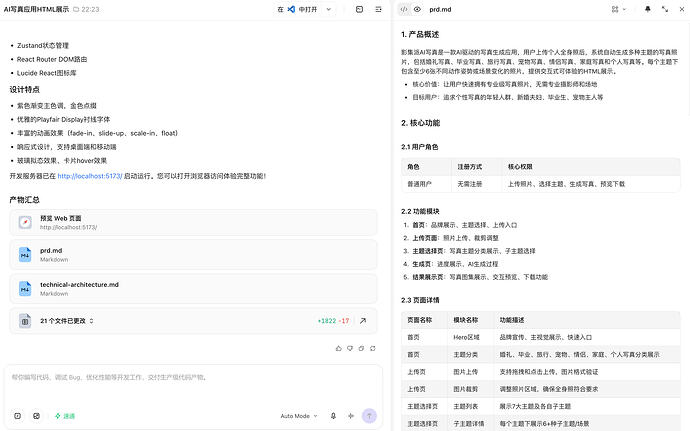The image size is (690, 431).
Task: Switch prd.md to source code view
Action: 404,9
